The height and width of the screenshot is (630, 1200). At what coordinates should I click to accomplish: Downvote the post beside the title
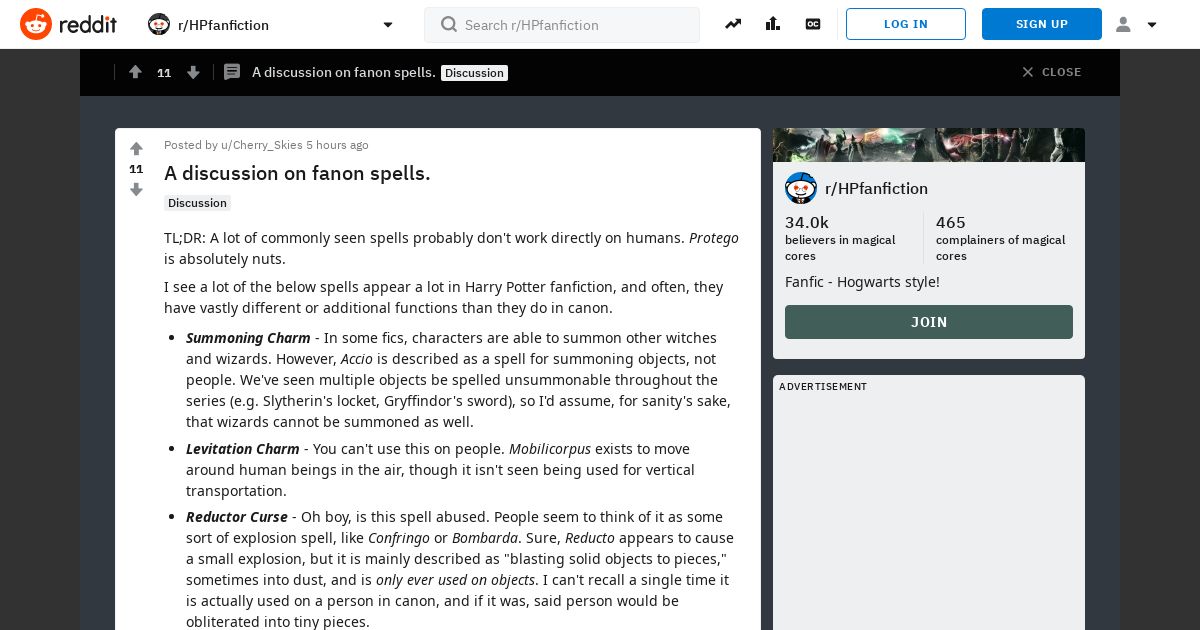(x=136, y=190)
